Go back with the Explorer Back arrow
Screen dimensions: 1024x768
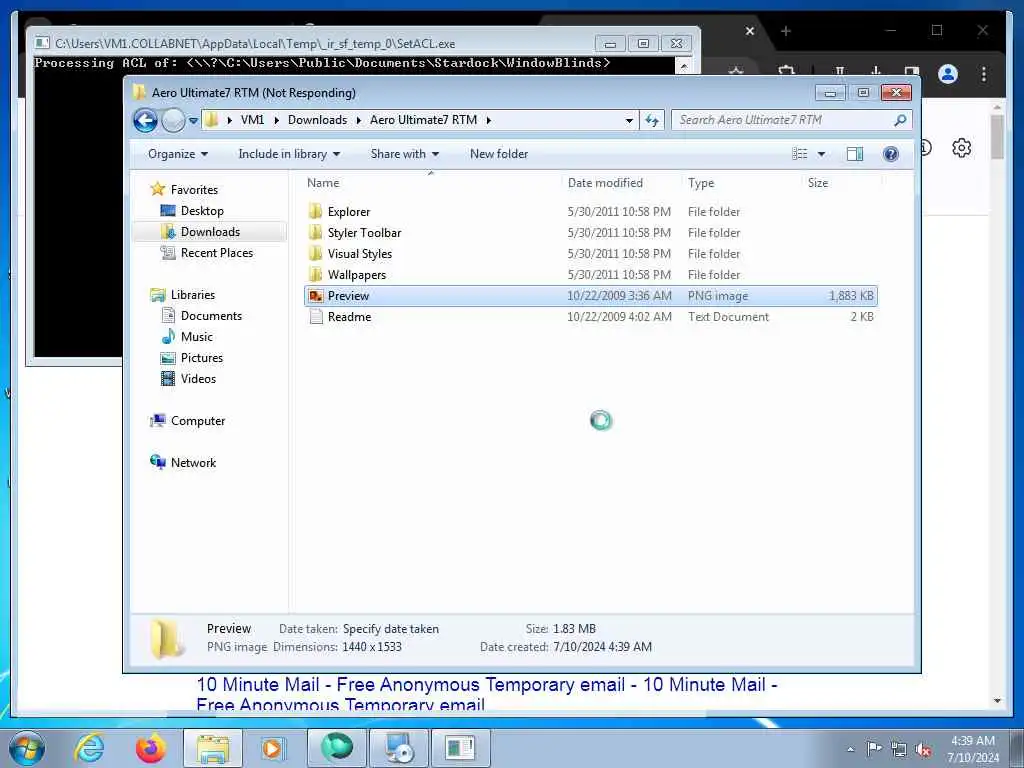pos(145,120)
